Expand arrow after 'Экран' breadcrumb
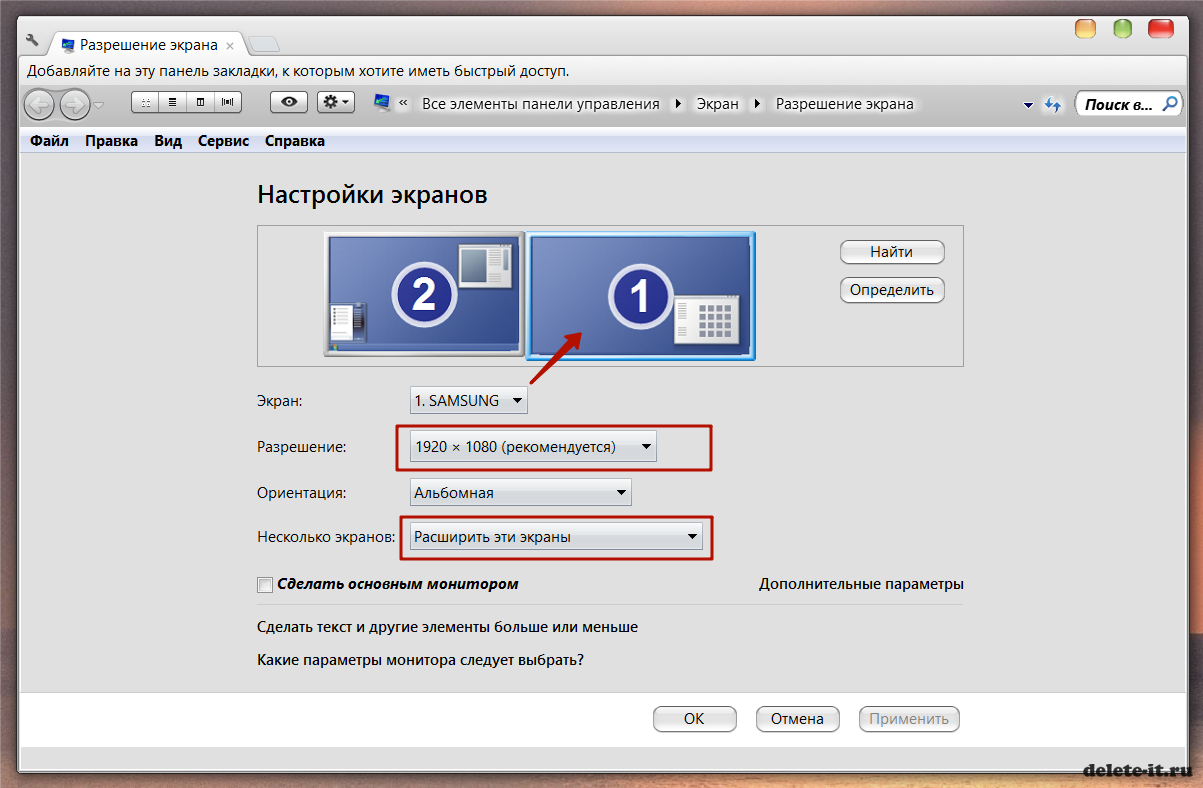 757,104
